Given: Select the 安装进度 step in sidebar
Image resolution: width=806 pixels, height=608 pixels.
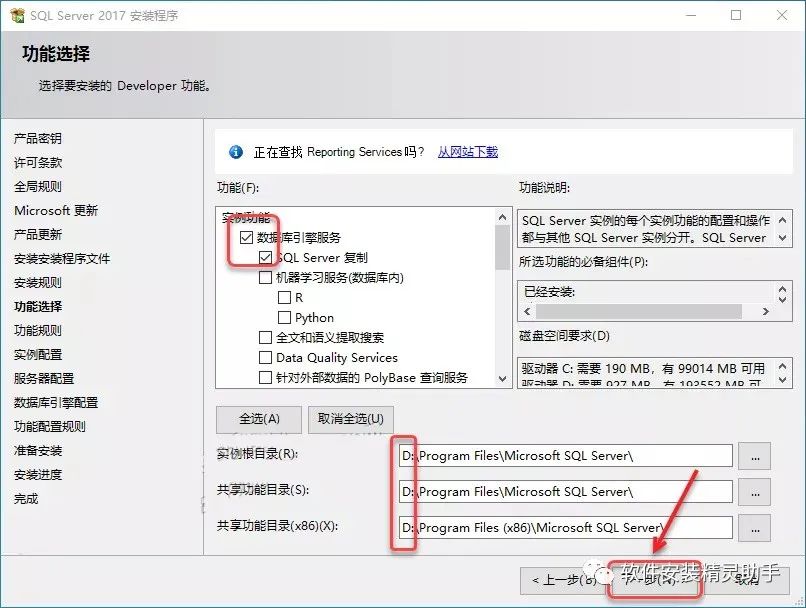Looking at the screenshot, I should pyautogui.click(x=38, y=475).
